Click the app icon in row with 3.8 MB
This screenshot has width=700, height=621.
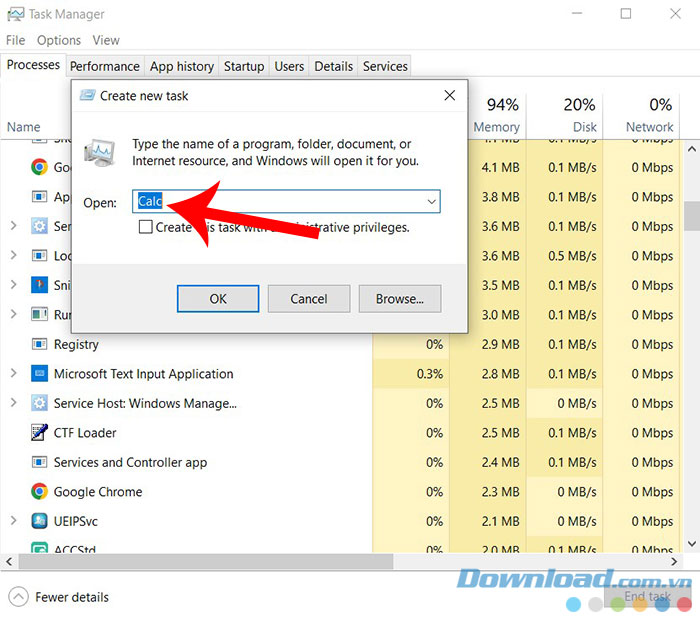click(x=39, y=197)
